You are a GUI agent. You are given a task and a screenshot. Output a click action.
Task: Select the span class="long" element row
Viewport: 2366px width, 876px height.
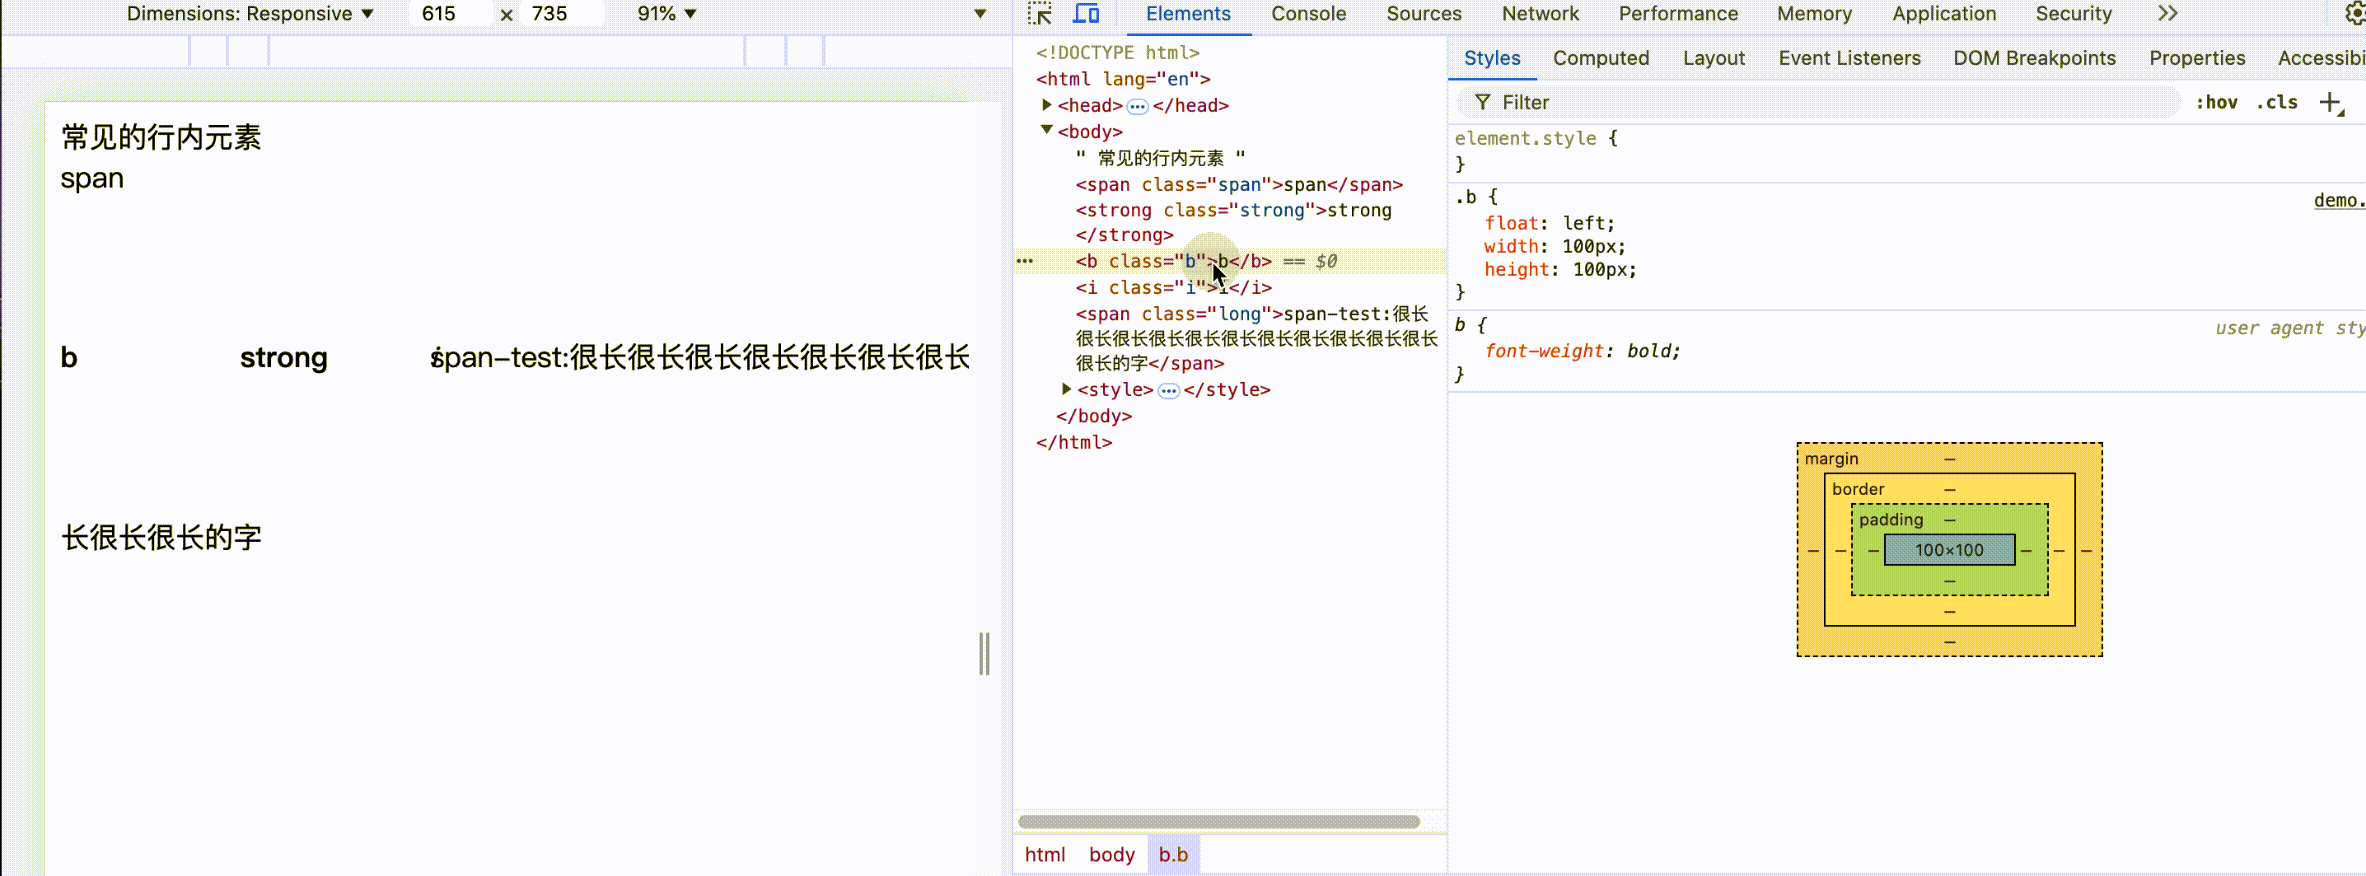click(1256, 338)
